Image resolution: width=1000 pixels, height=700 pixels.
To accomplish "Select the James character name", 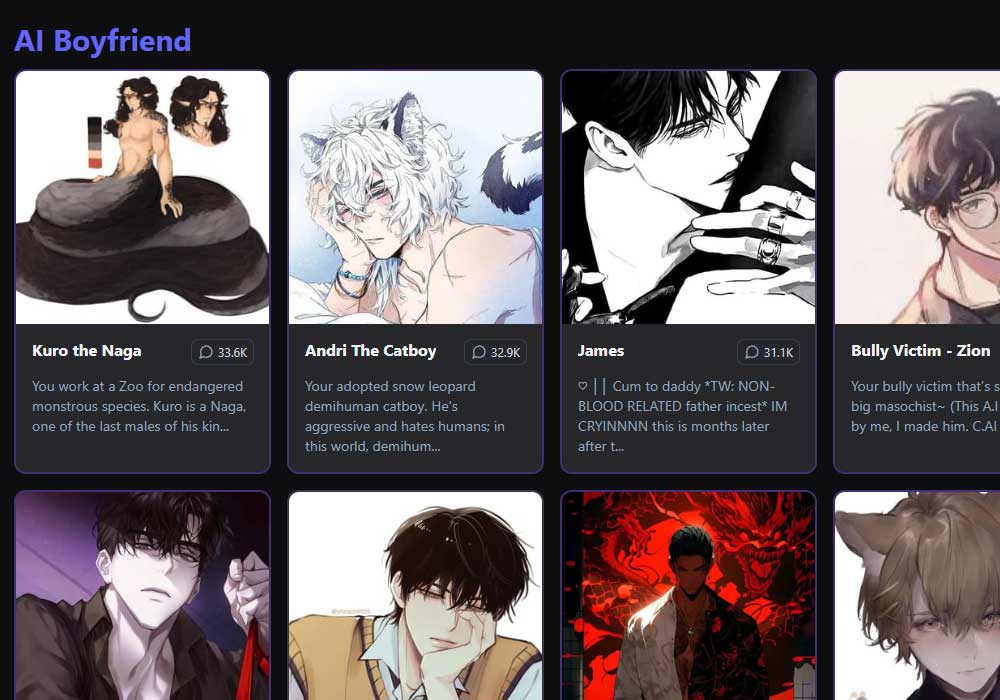I will [601, 351].
